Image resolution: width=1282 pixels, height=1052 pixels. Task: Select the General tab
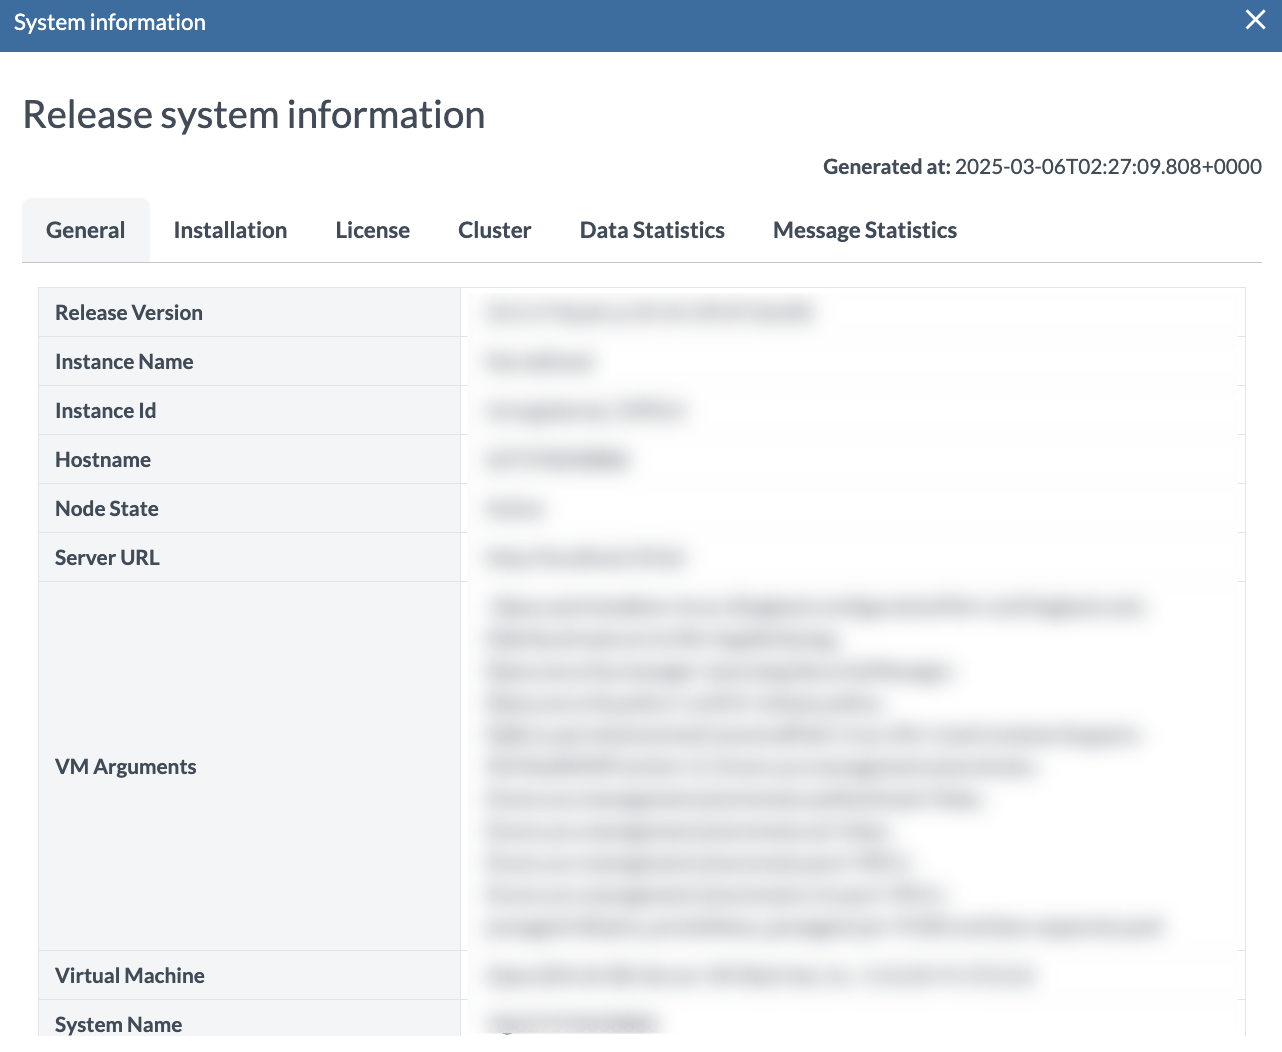86,230
